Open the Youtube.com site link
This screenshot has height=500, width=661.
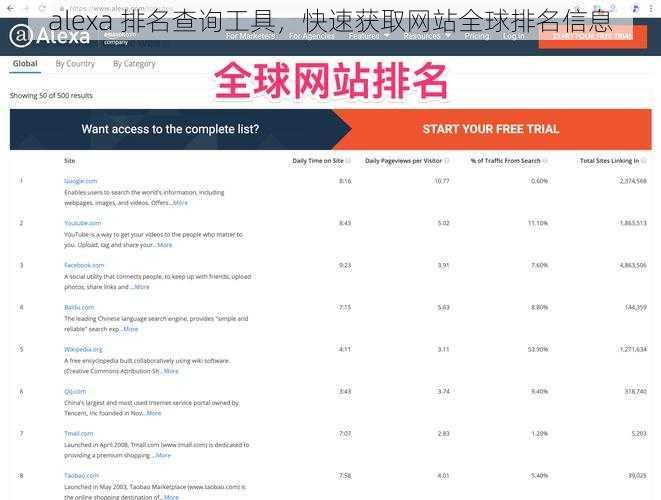tap(83, 223)
